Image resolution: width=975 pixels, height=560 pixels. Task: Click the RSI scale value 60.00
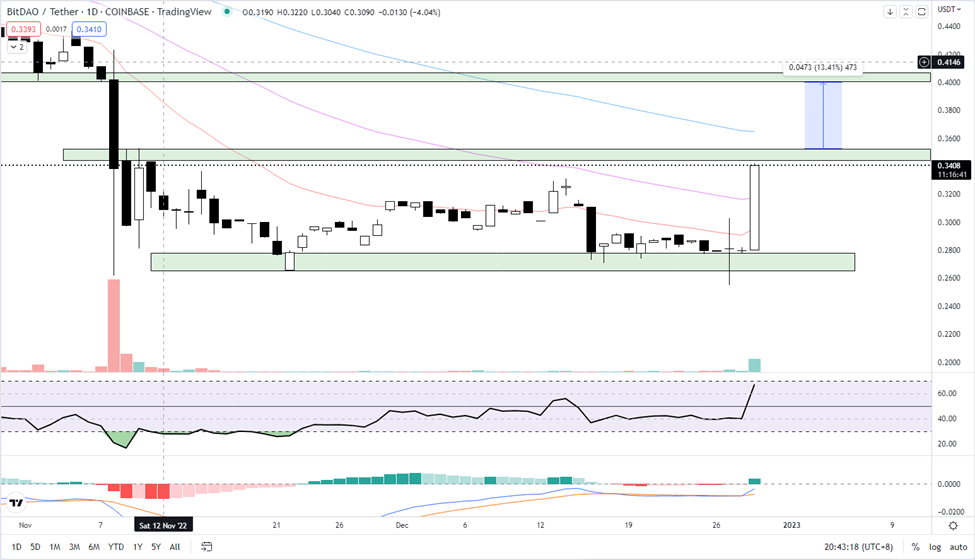(947, 393)
